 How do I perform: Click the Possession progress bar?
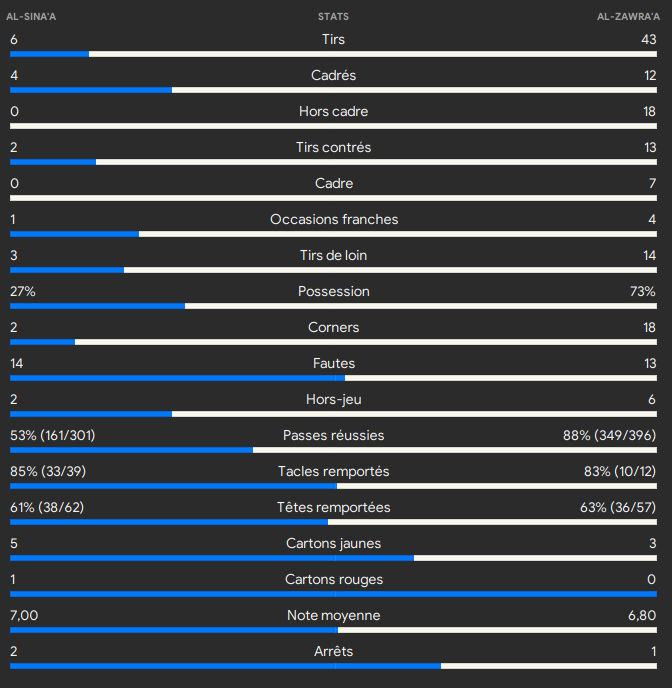(x=333, y=305)
